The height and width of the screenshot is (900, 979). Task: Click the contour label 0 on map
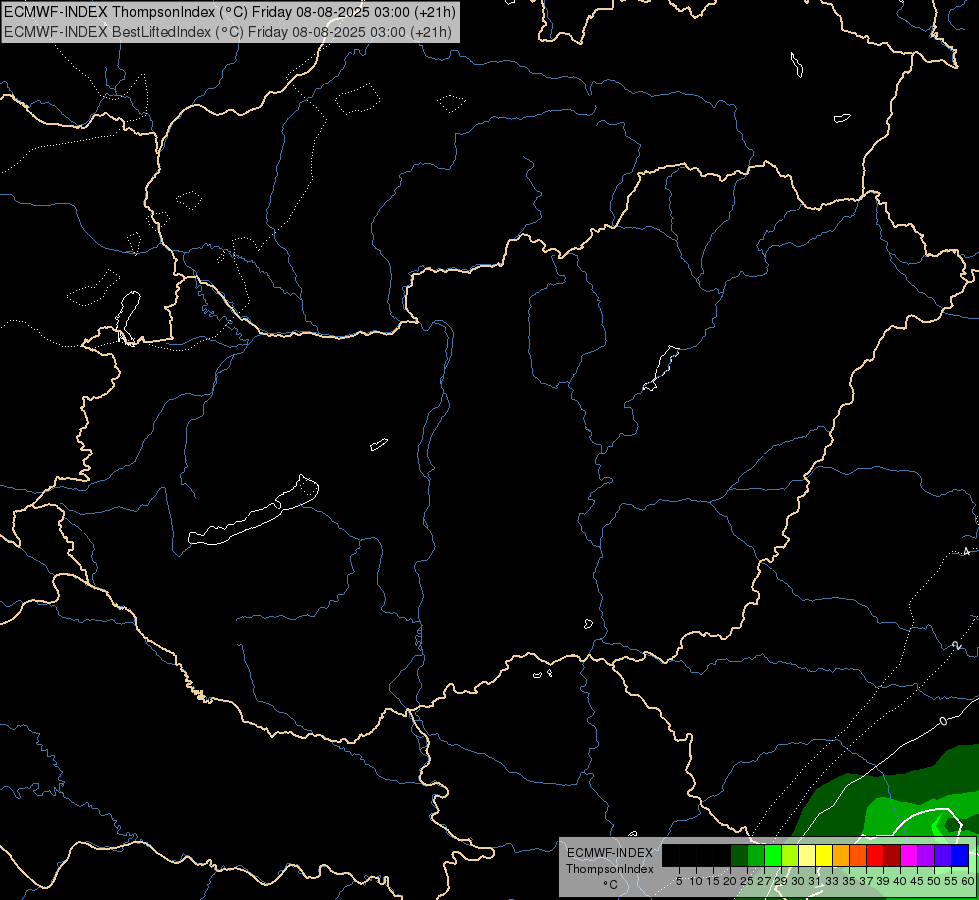tap(943, 721)
